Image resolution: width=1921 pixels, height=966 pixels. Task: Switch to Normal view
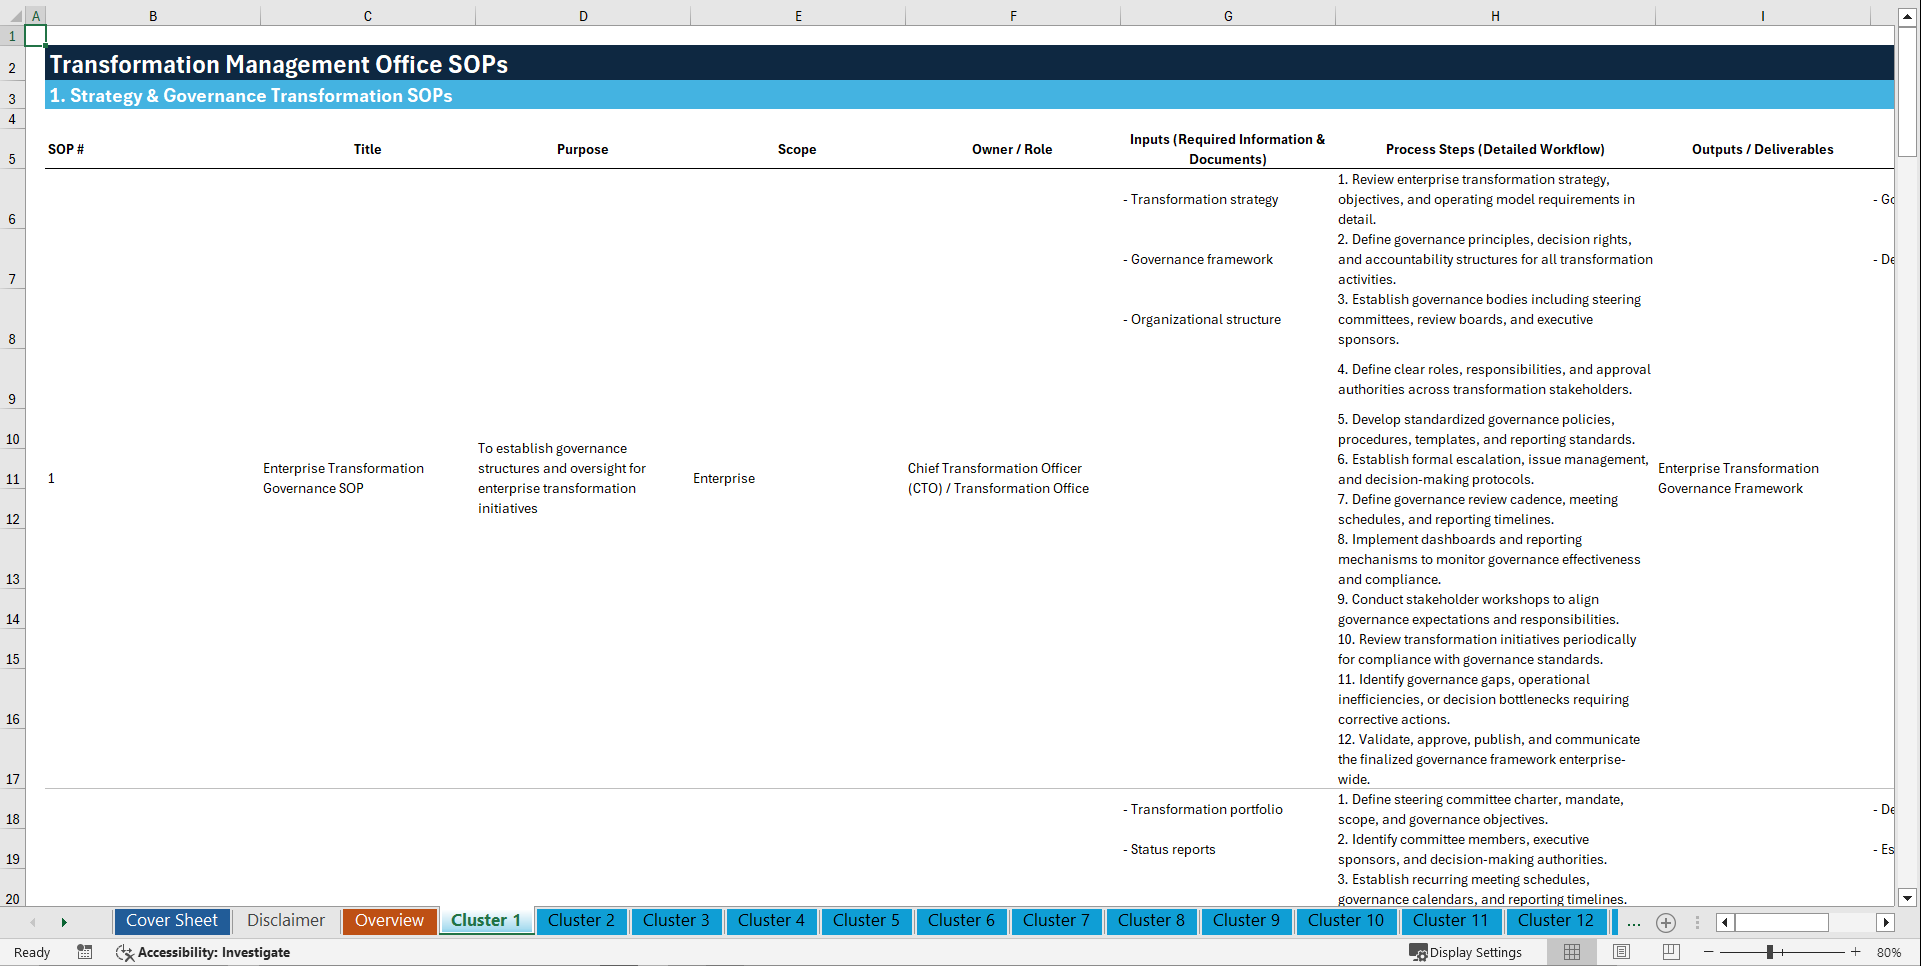pyautogui.click(x=1572, y=952)
